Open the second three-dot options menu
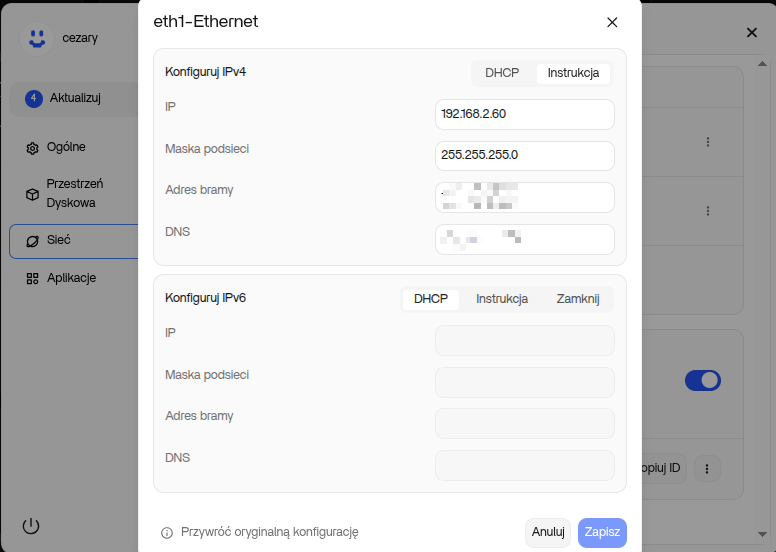 708,211
